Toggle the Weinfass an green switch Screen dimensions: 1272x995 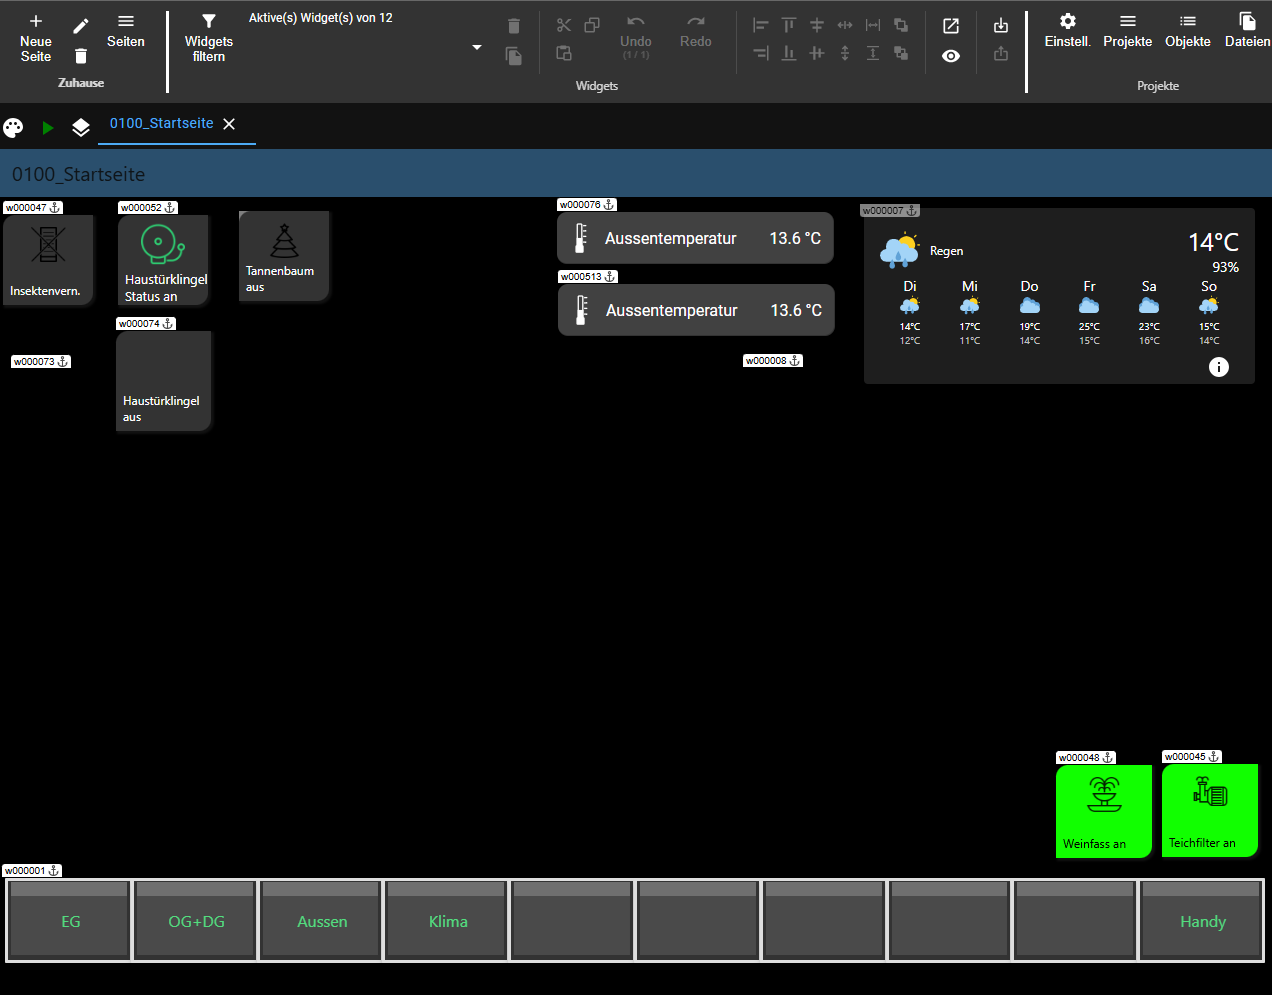coord(1104,811)
